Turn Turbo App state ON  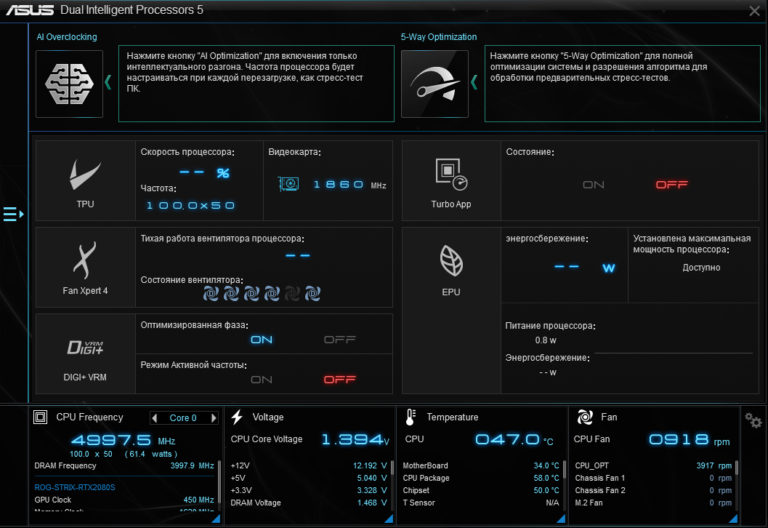pyautogui.click(x=593, y=185)
